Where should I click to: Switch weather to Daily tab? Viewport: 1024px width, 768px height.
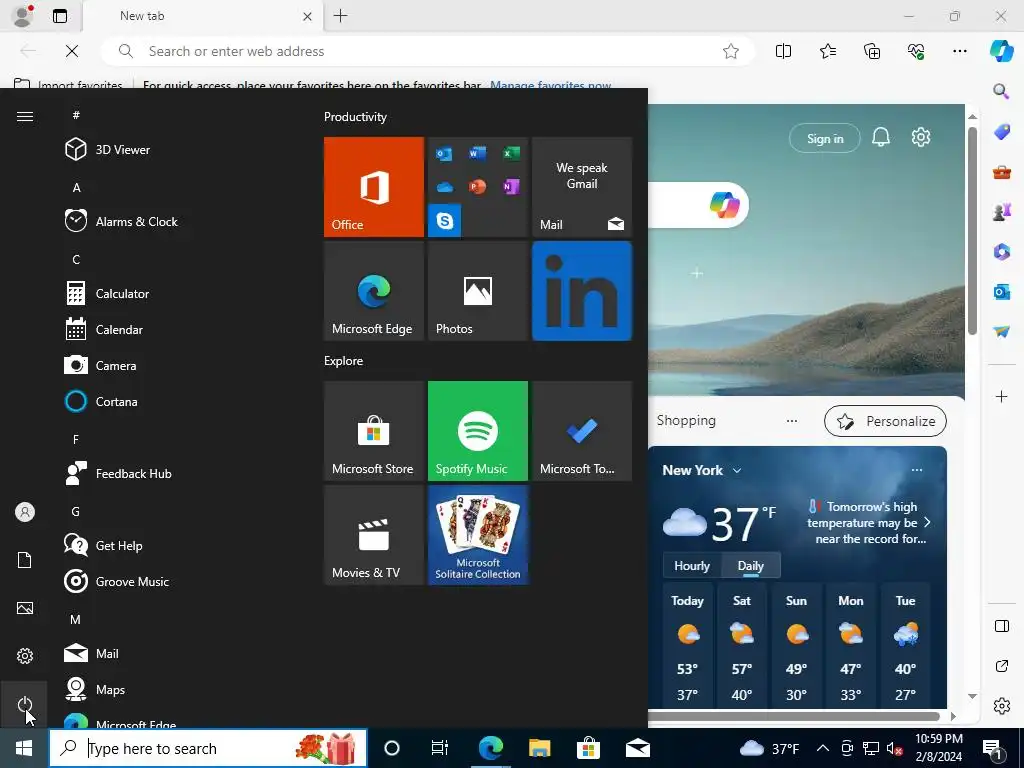(x=750, y=566)
